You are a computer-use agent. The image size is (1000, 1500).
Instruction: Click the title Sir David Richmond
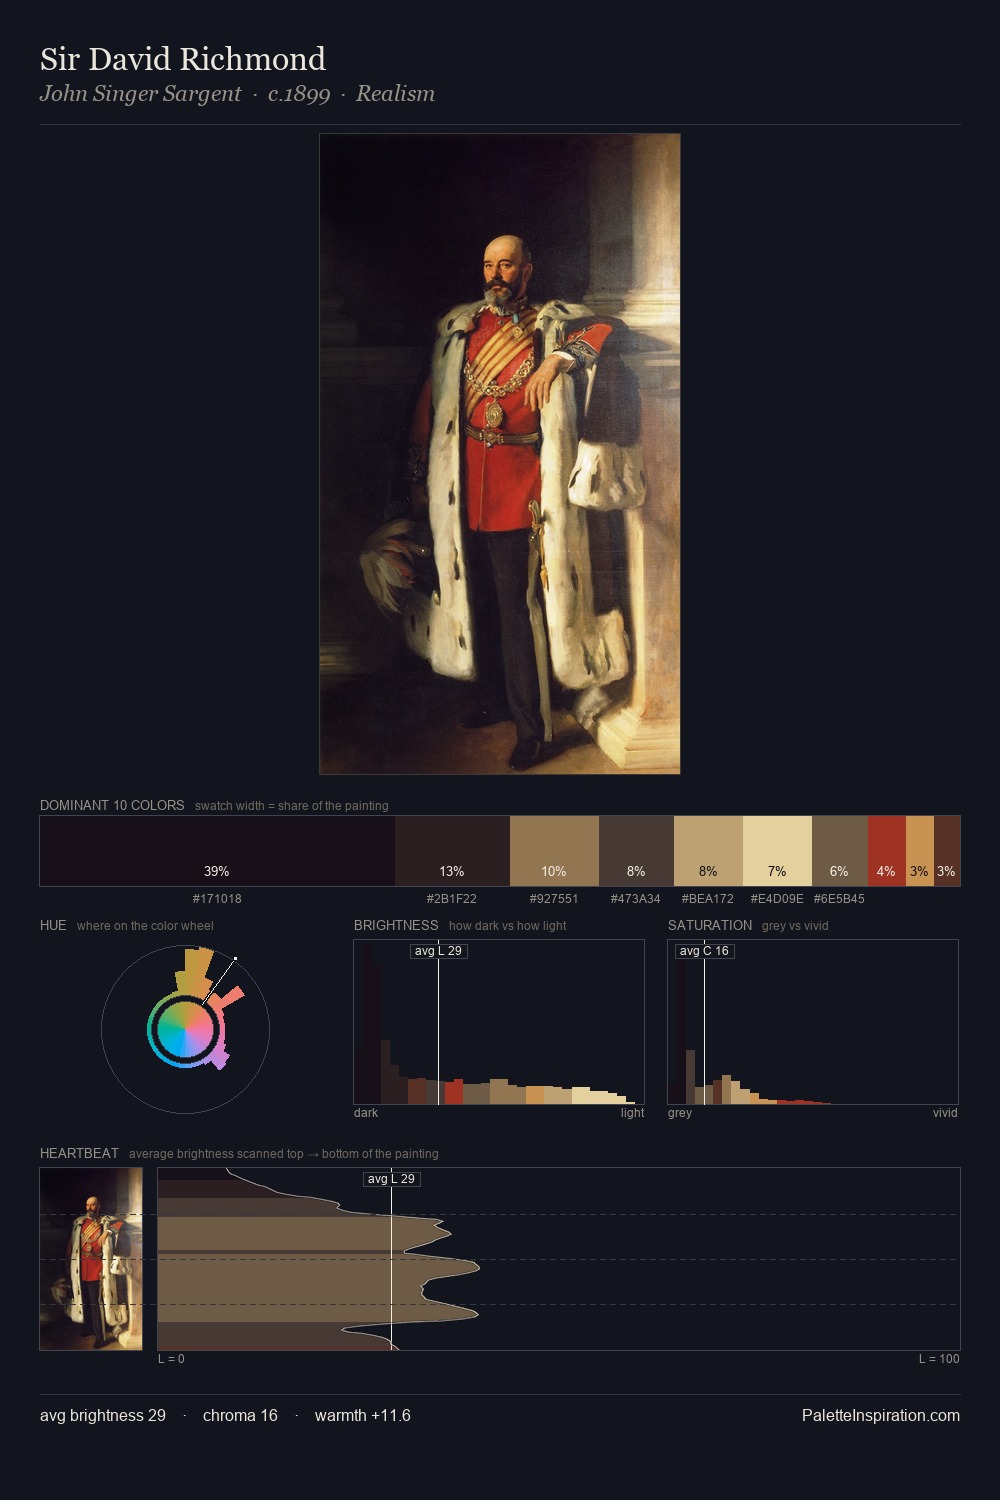coord(183,59)
